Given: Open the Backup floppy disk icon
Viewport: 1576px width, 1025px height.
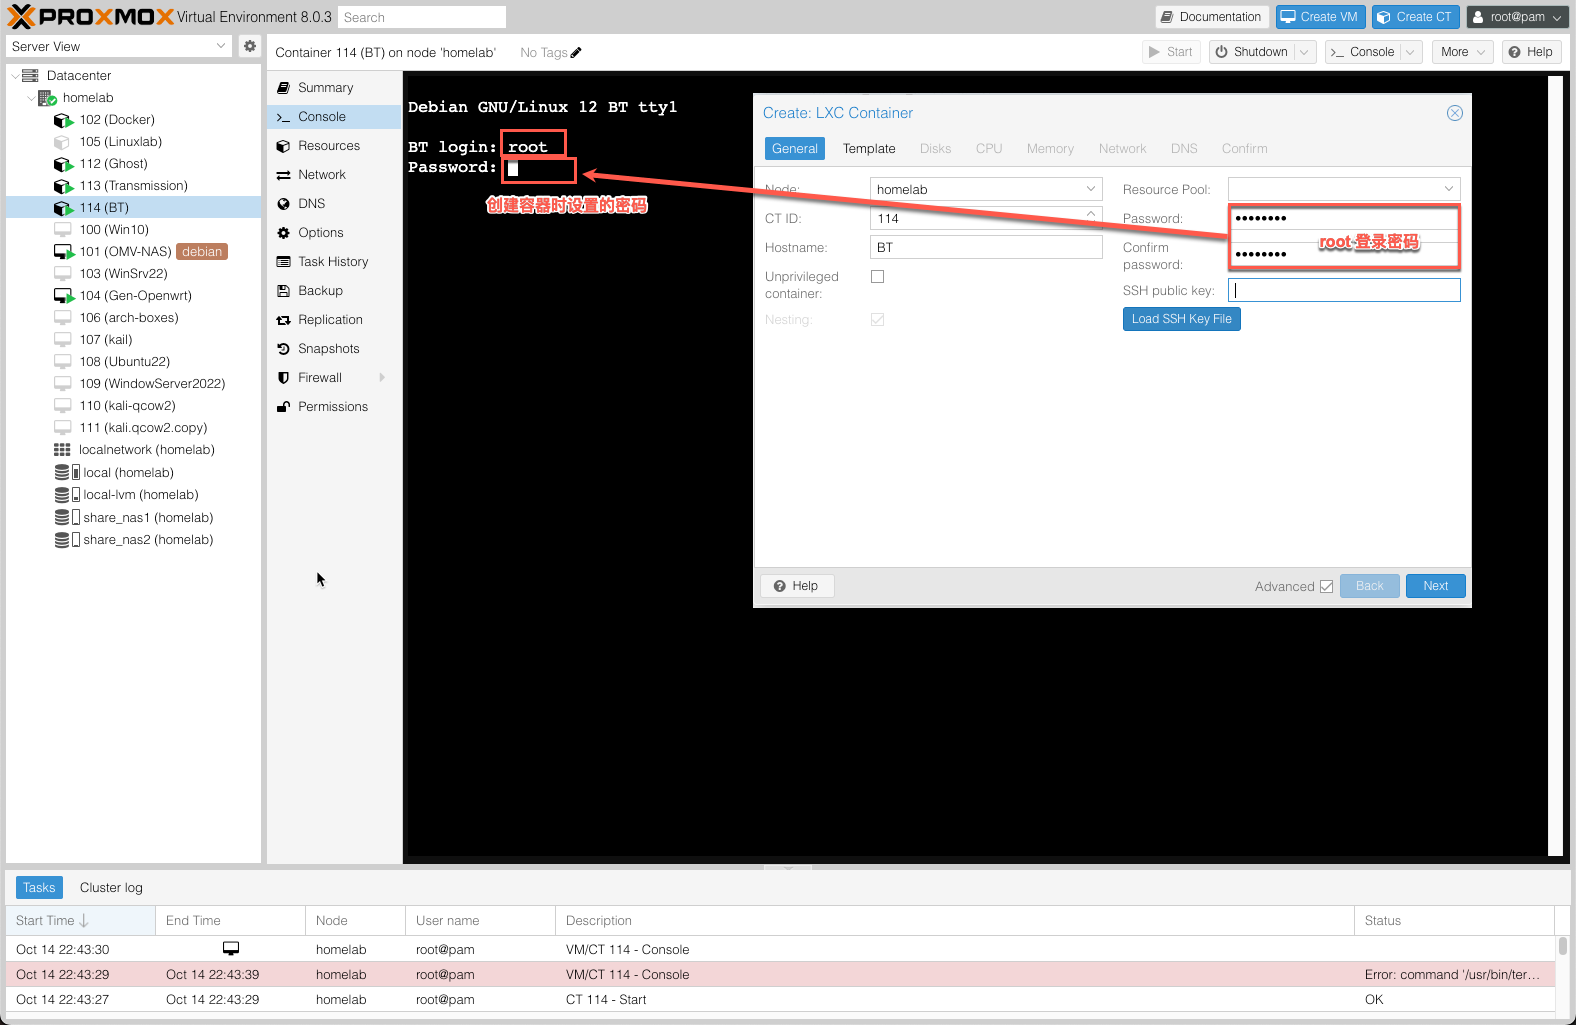Looking at the screenshot, I should (x=283, y=291).
